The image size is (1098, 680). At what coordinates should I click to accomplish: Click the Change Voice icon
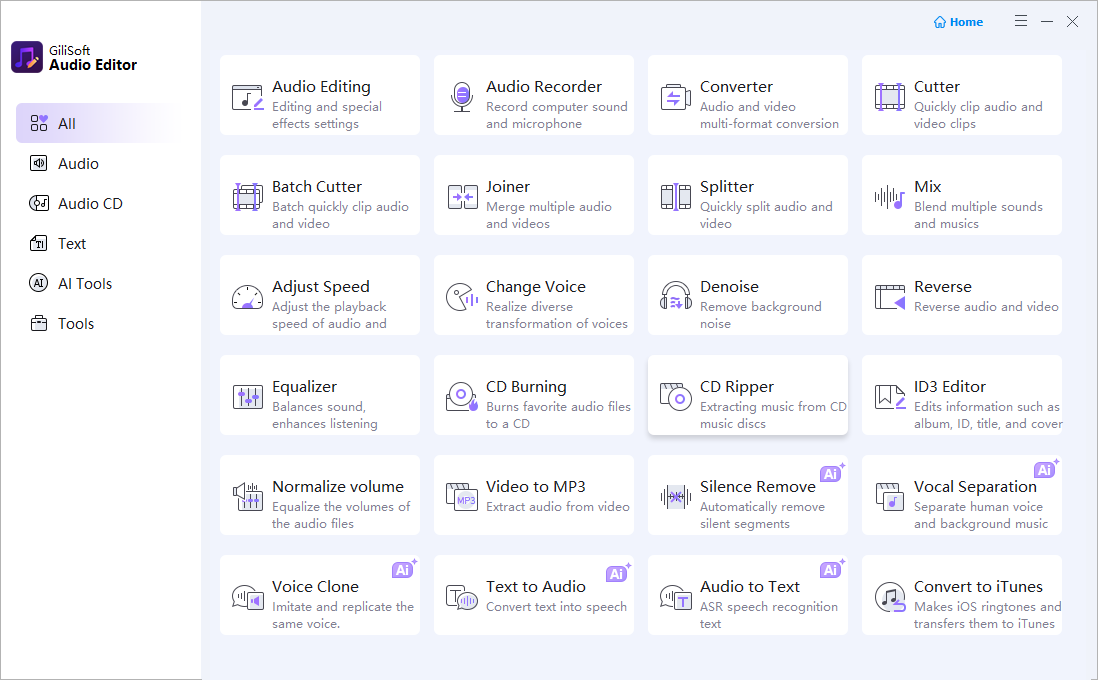462,297
